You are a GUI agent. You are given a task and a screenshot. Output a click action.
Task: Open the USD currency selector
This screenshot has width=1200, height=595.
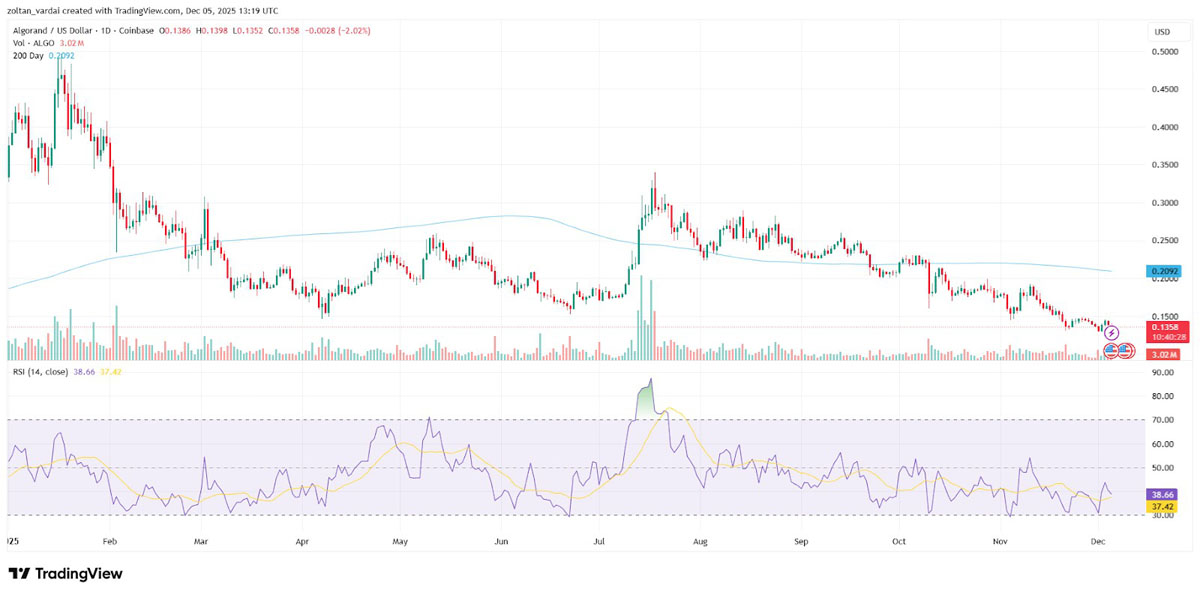(x=1162, y=31)
